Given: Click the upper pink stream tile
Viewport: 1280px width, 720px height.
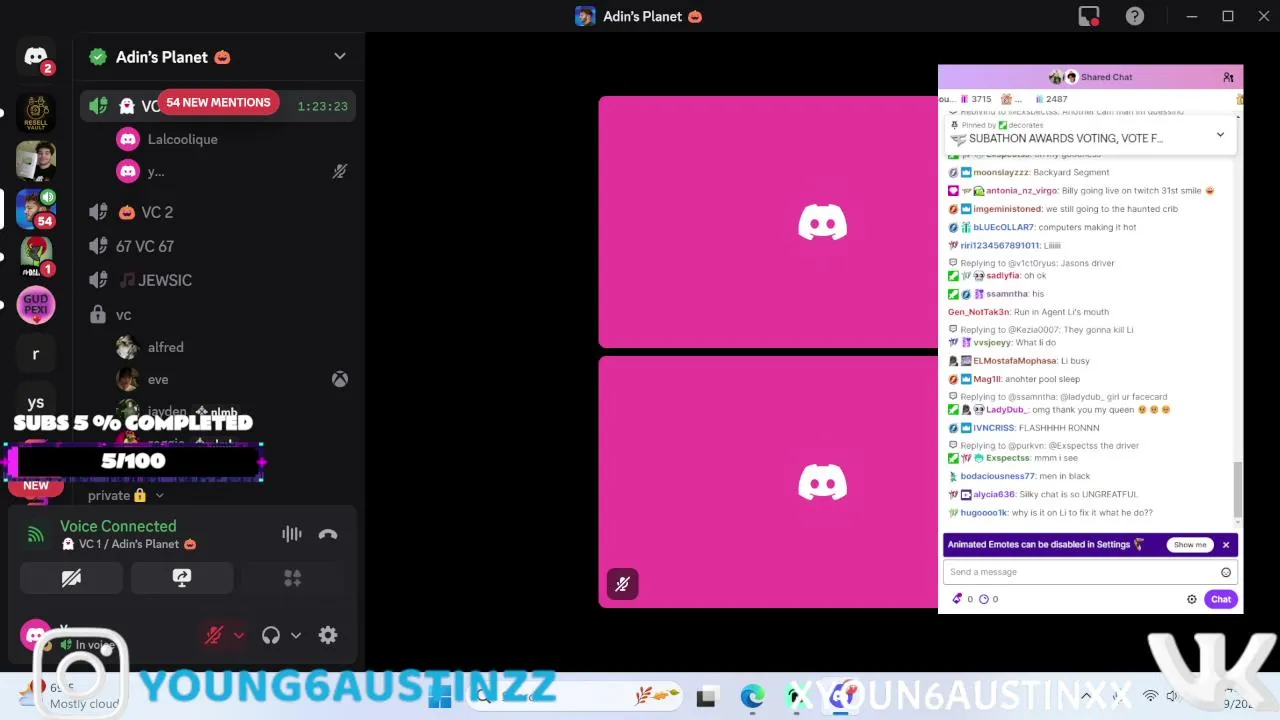Looking at the screenshot, I should (768, 222).
